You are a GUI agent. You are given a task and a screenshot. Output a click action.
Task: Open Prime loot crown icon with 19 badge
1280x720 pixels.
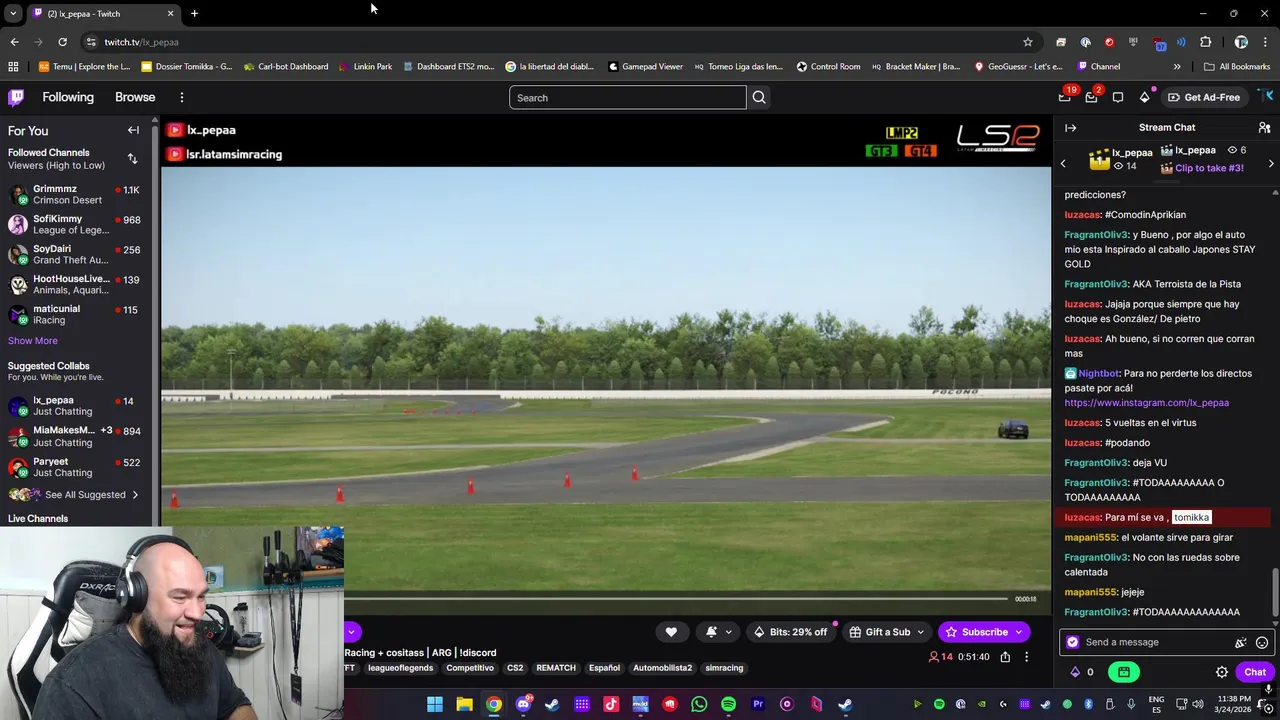click(x=1065, y=97)
